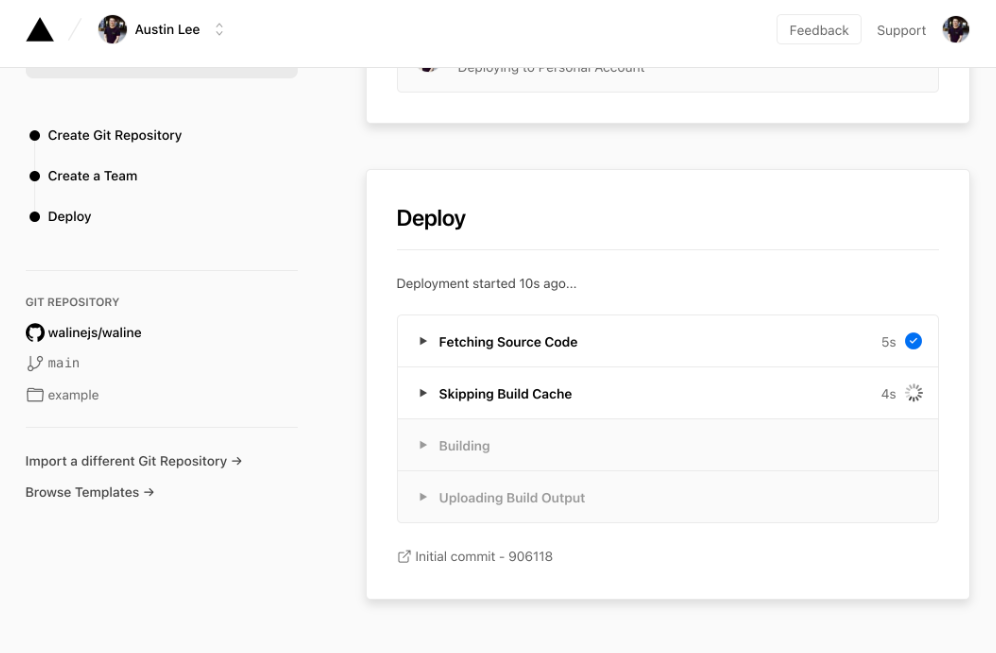Open the account scope switcher chevrons
The image size is (996, 653).
click(x=219, y=30)
